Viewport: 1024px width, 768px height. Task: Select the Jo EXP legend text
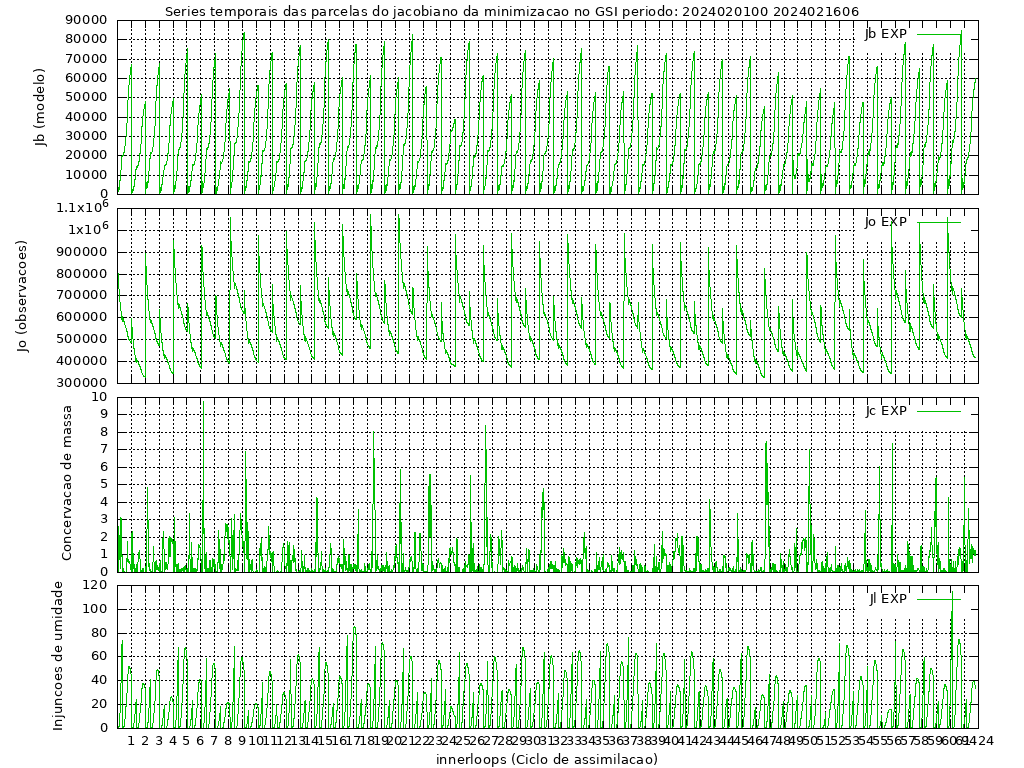click(x=886, y=222)
